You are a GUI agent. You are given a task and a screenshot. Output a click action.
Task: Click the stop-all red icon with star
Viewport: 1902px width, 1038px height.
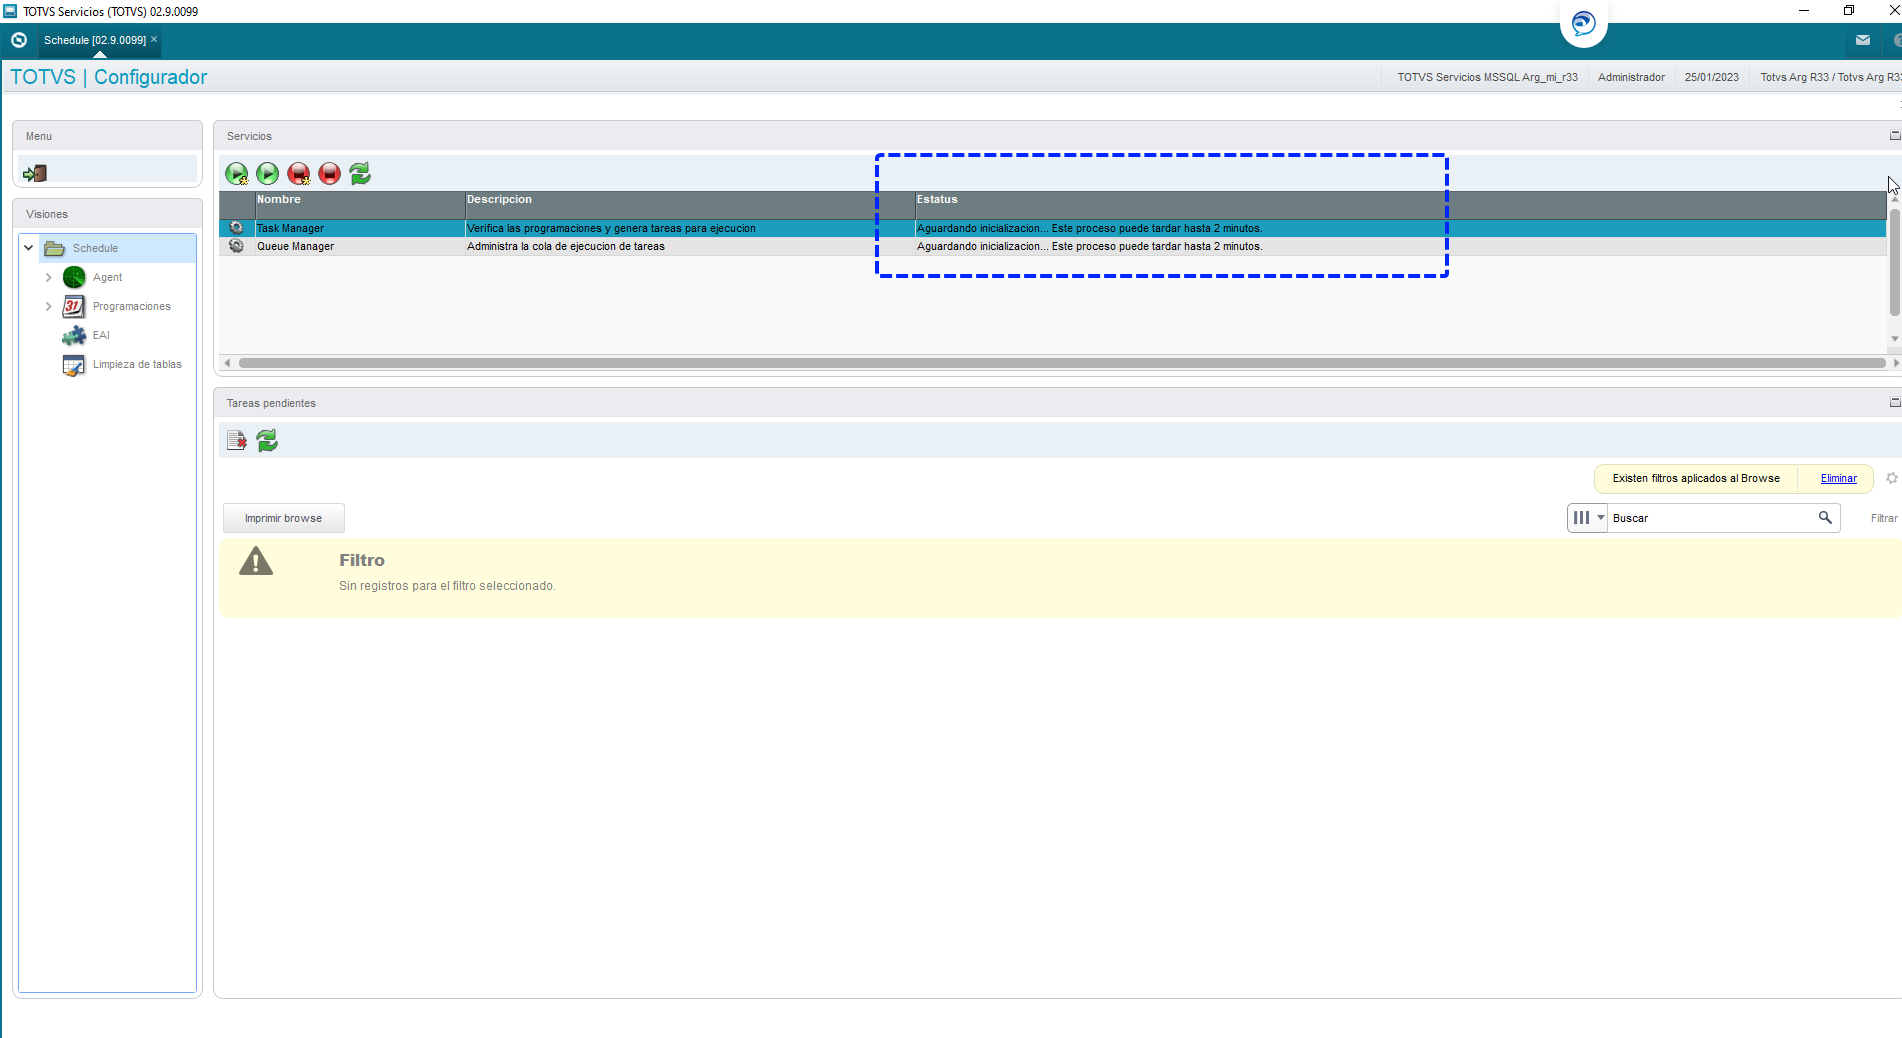pos(299,174)
